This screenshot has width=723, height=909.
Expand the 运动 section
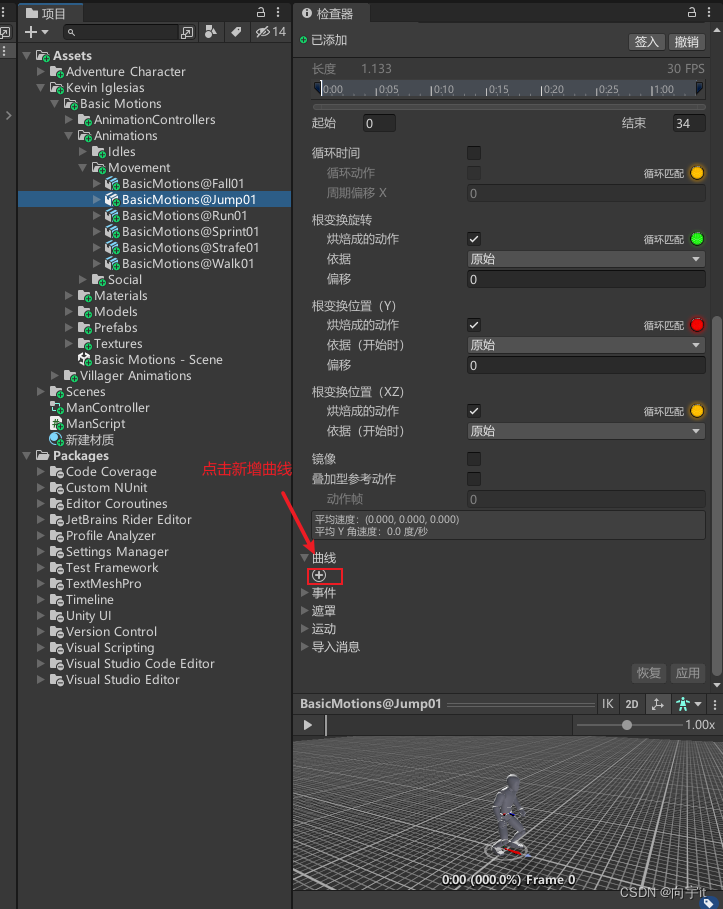[304, 629]
